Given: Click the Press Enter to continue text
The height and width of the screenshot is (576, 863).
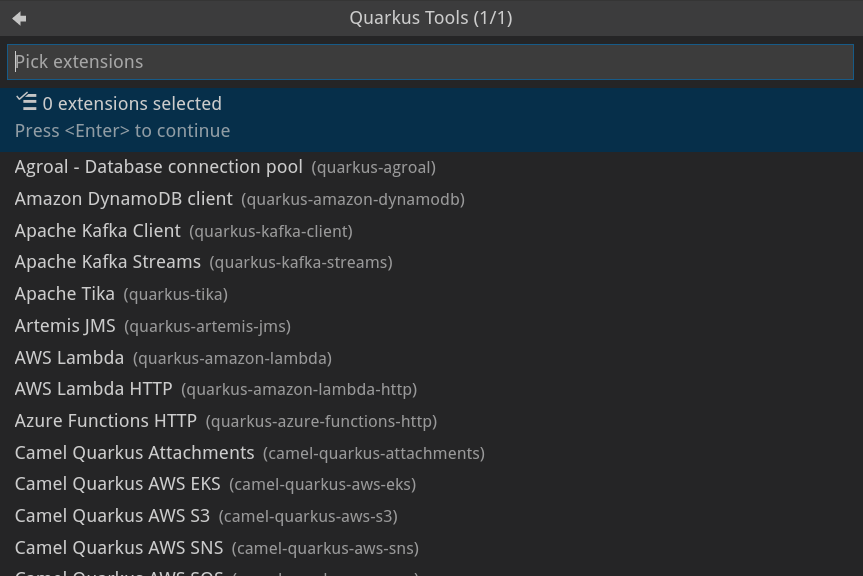Looking at the screenshot, I should pos(122,131).
